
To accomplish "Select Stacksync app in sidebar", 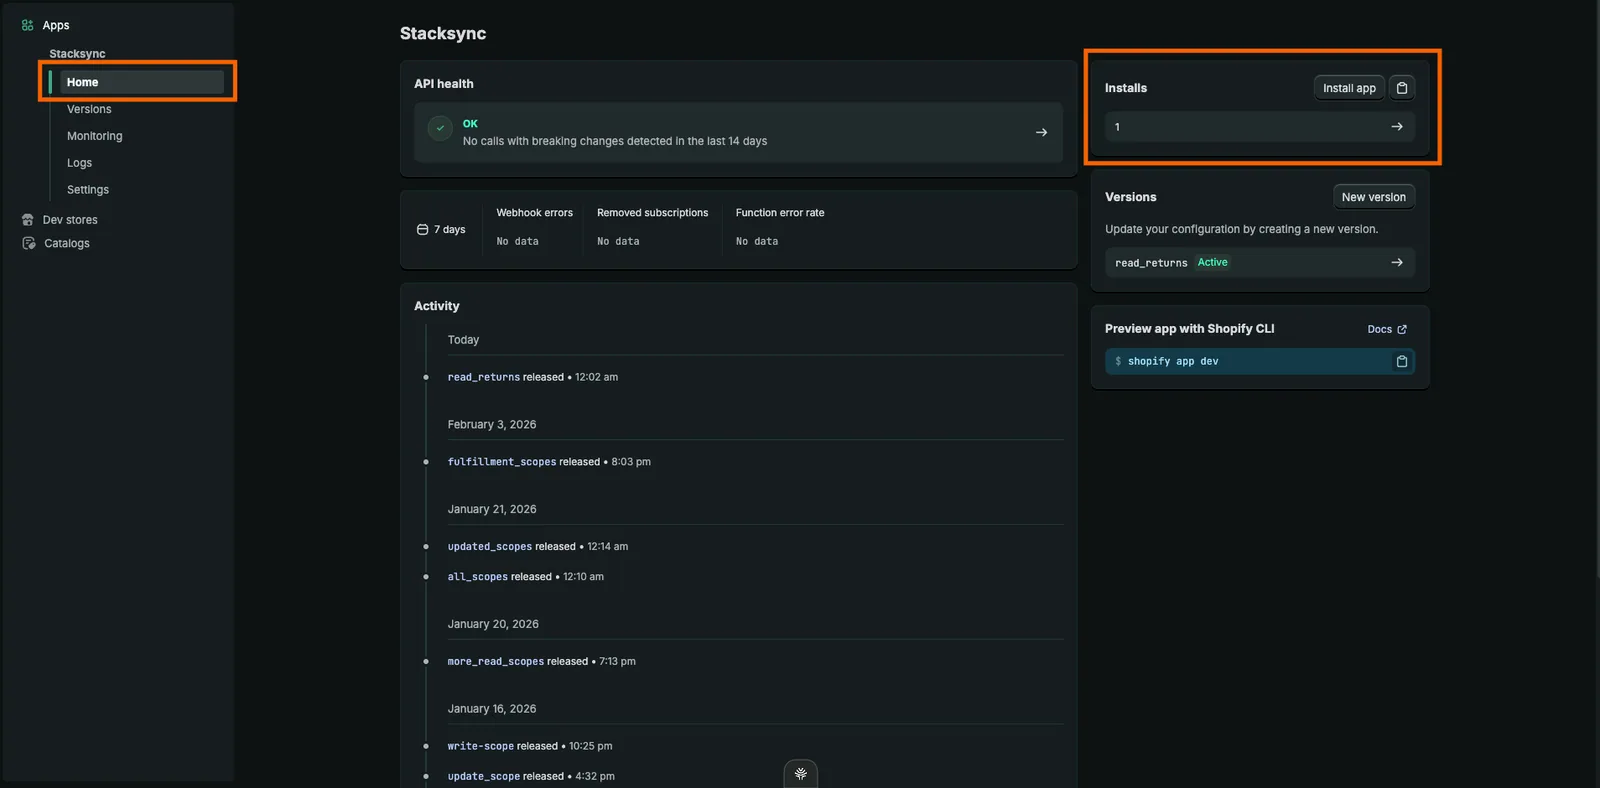I will (x=77, y=54).
